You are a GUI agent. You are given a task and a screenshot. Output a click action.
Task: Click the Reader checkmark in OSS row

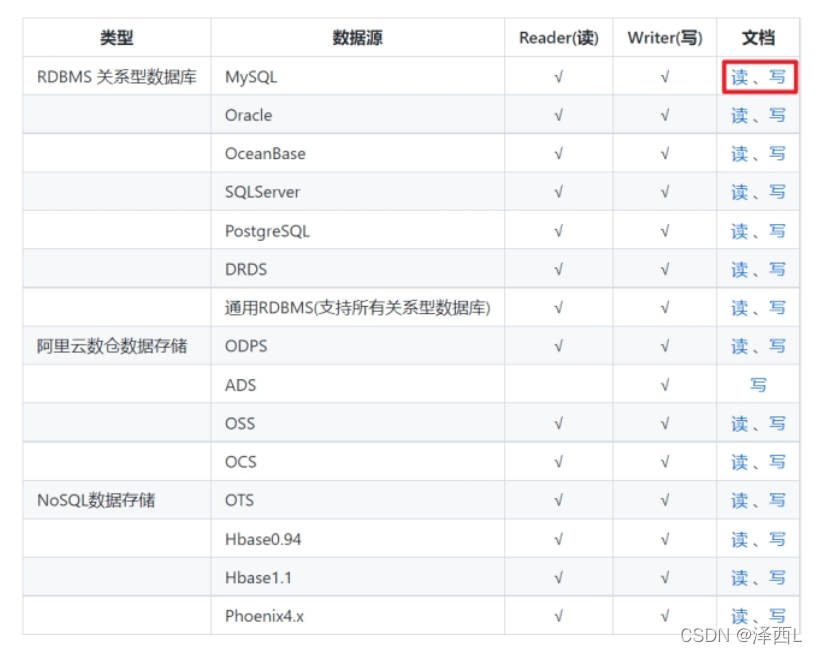[559, 424]
